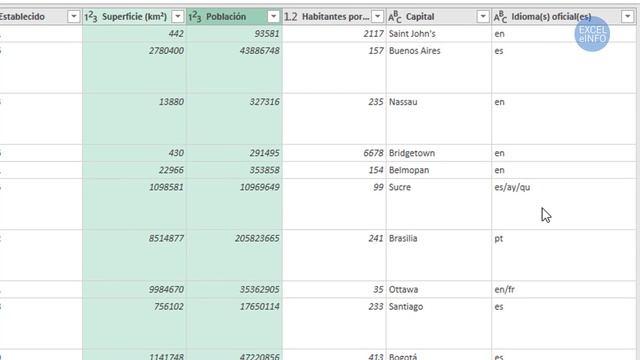Select the surface value 1098581

(134, 204)
